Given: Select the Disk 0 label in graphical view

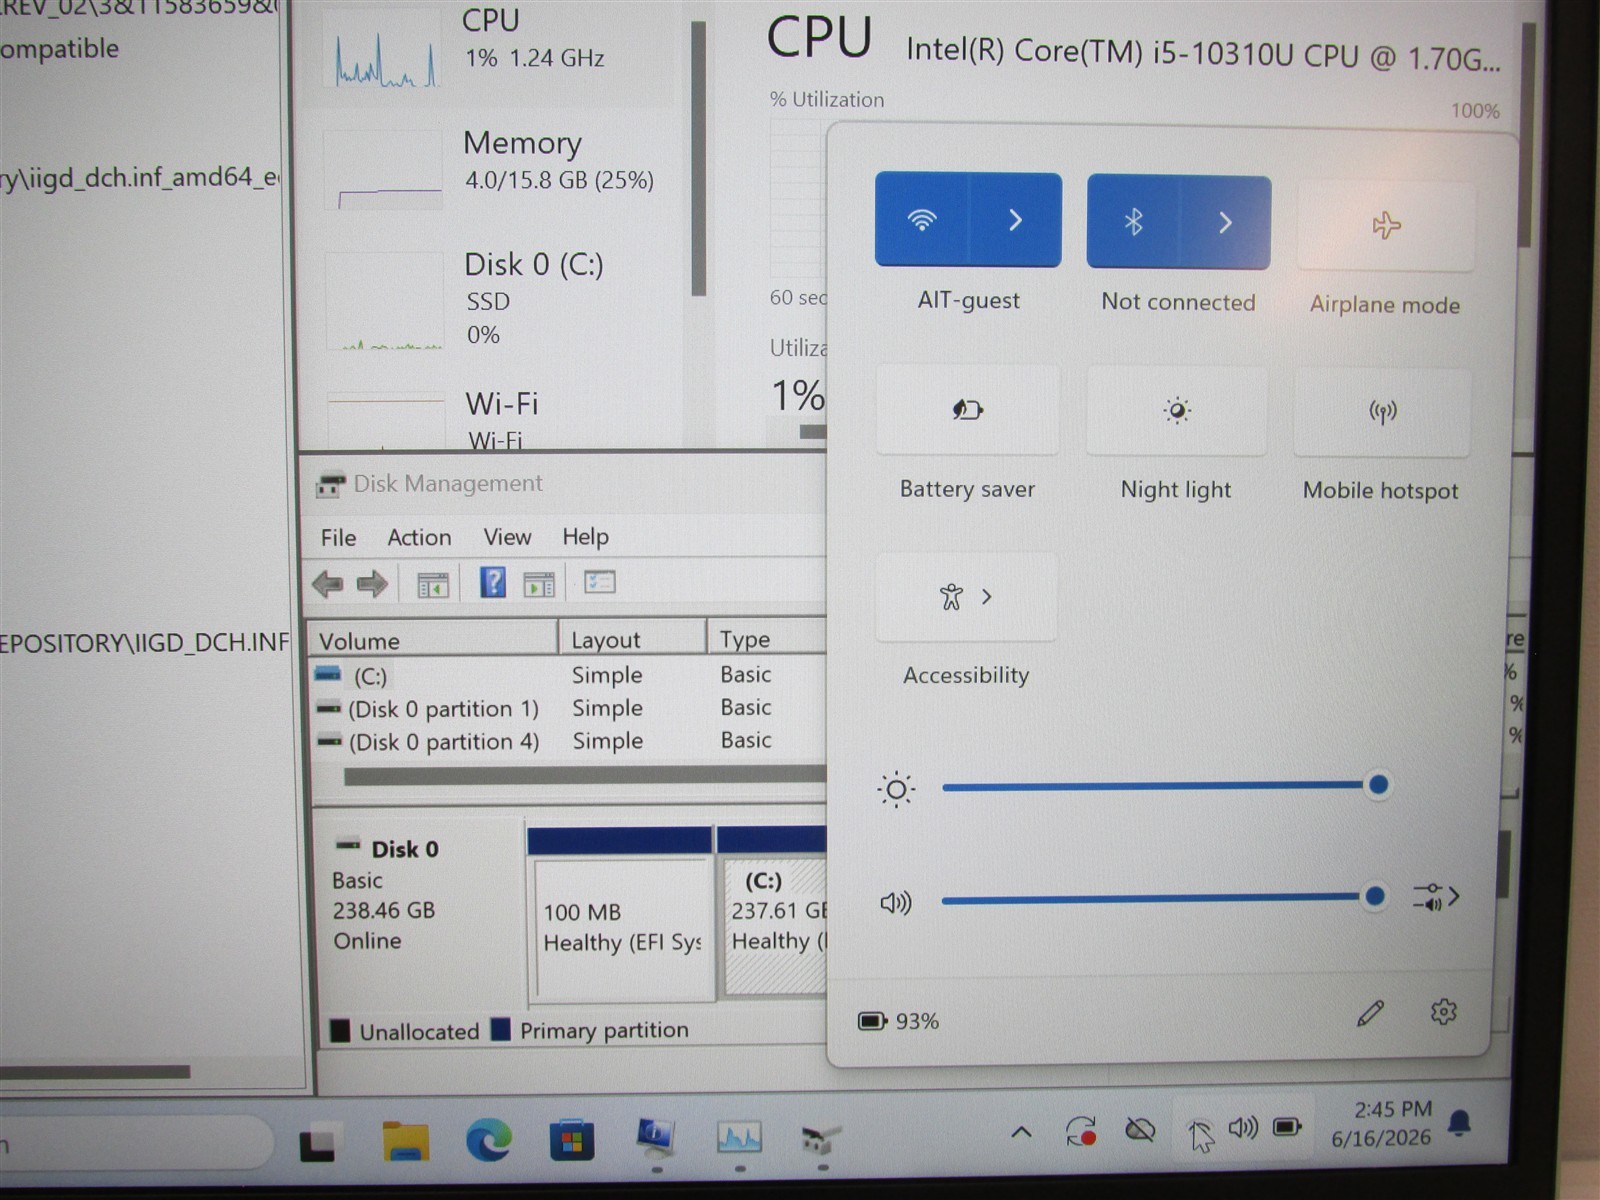Looking at the screenshot, I should tap(404, 849).
